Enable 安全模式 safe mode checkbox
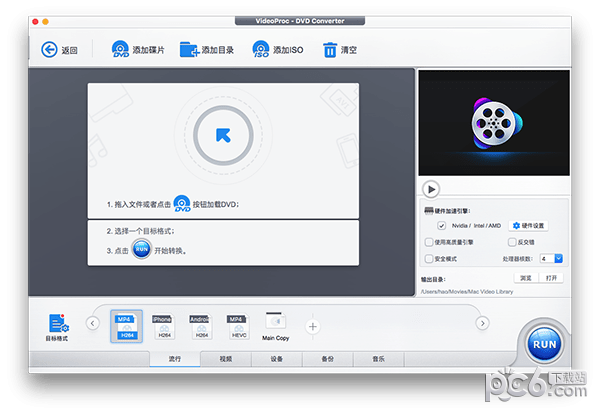This screenshot has width=600, height=414. [429, 259]
